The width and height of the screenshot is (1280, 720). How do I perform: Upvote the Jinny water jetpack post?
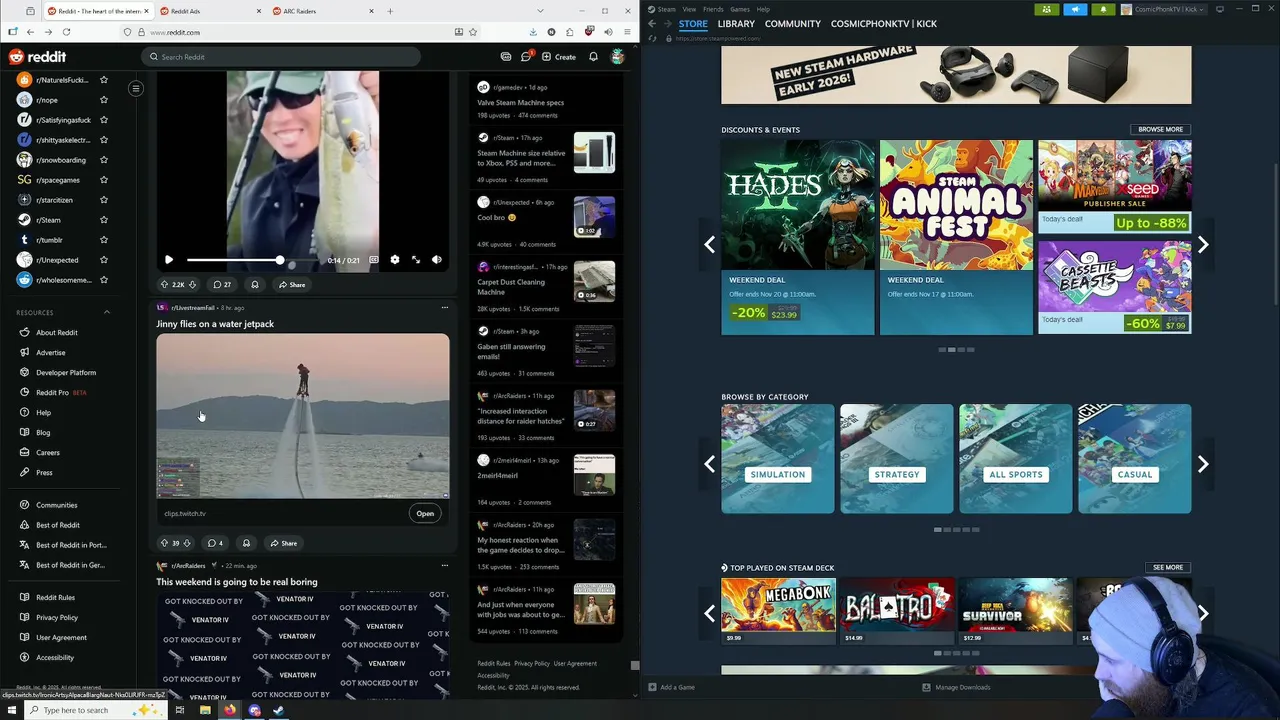click(165, 543)
